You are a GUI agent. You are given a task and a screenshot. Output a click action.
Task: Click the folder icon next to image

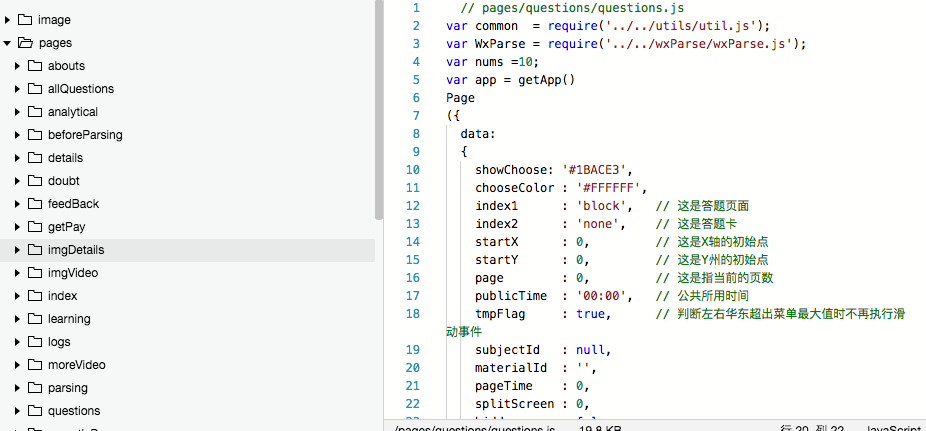(25, 20)
